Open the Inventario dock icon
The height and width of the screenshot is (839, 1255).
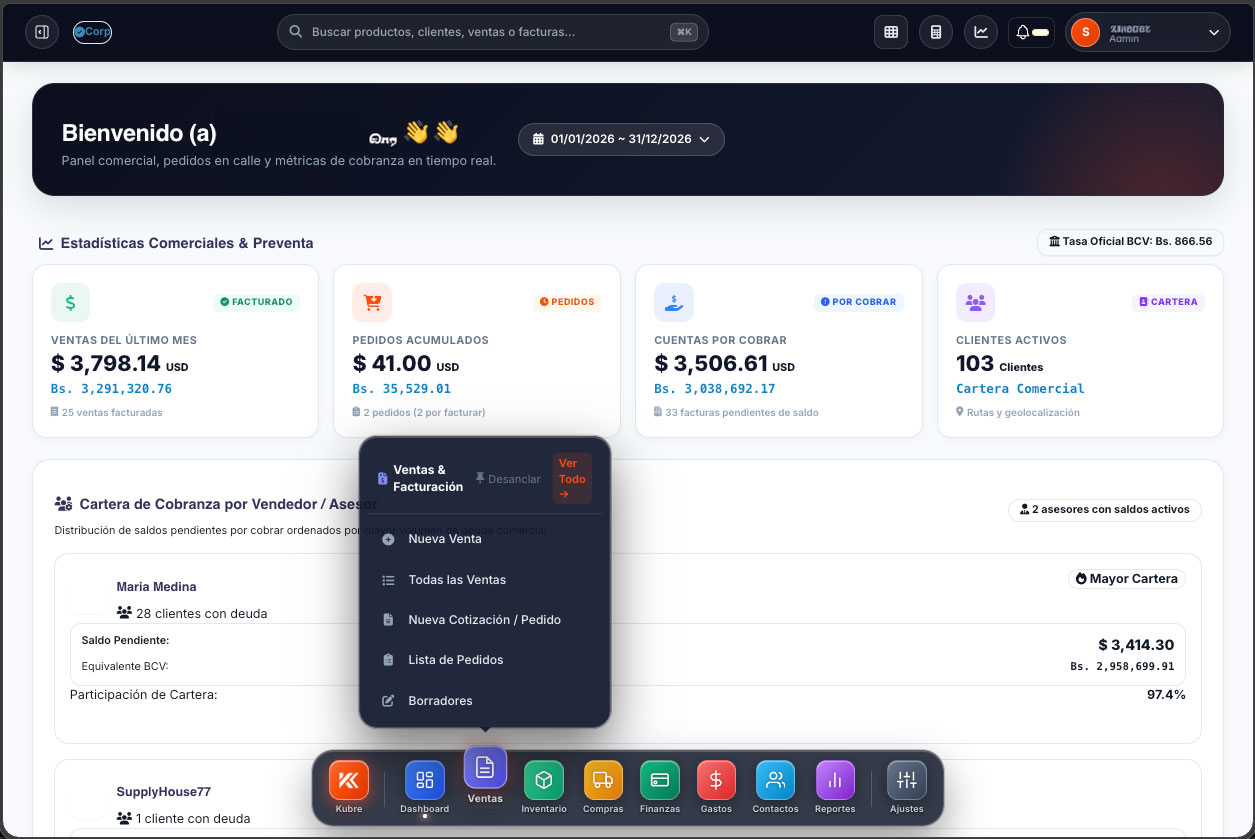544,780
